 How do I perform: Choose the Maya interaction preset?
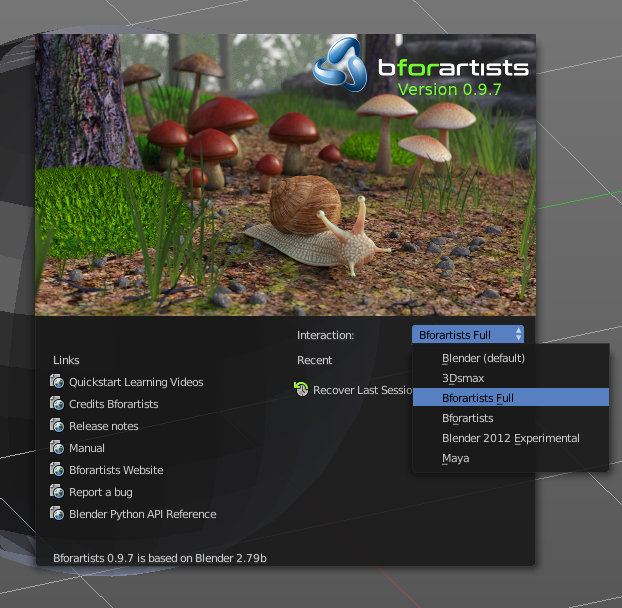511,458
